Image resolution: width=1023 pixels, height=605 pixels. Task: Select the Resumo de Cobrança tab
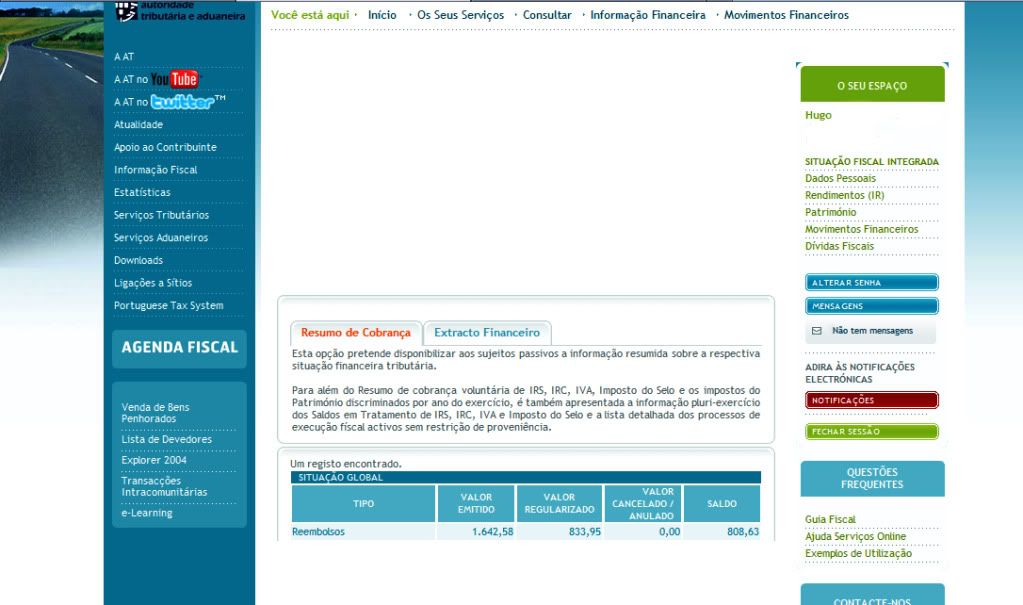pos(355,333)
